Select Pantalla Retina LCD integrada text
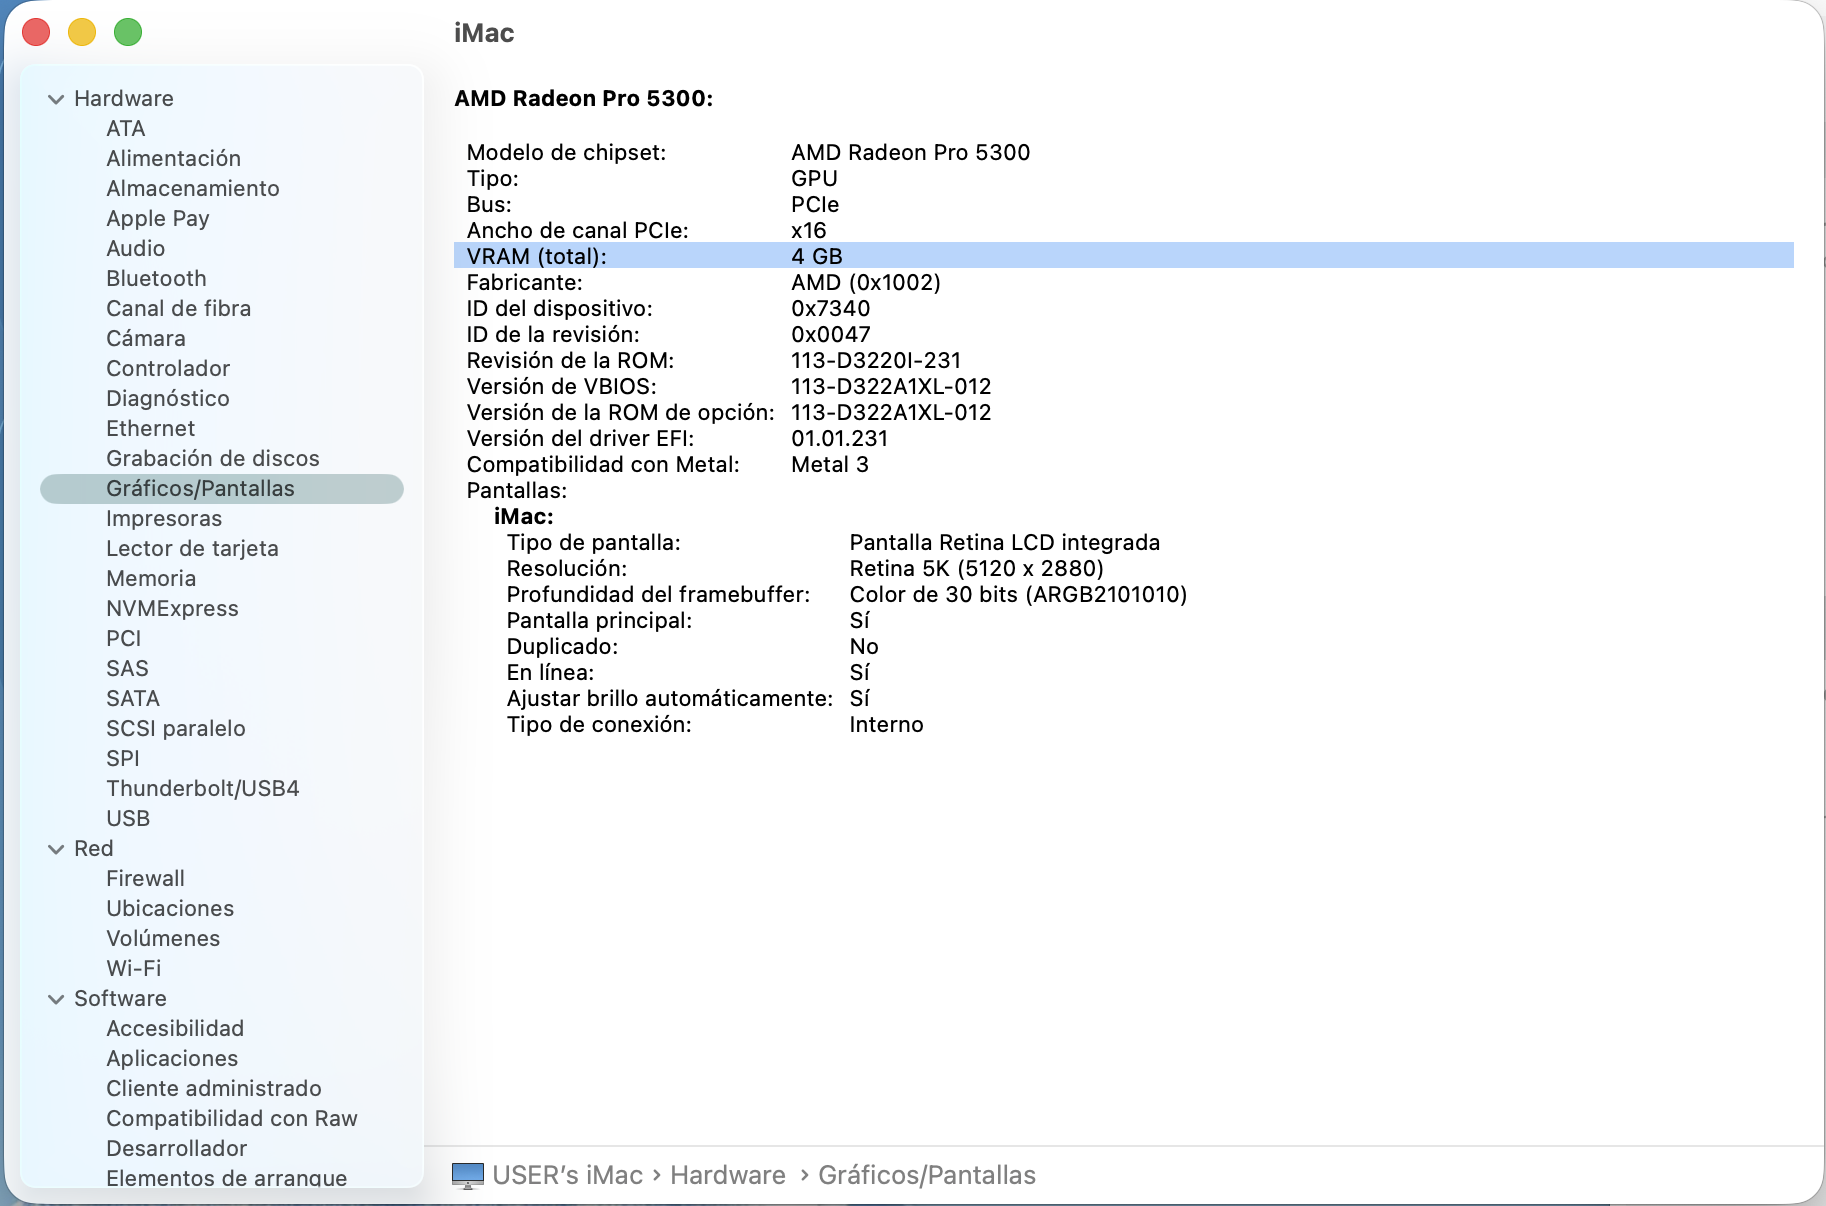The image size is (1826, 1206). [1005, 542]
